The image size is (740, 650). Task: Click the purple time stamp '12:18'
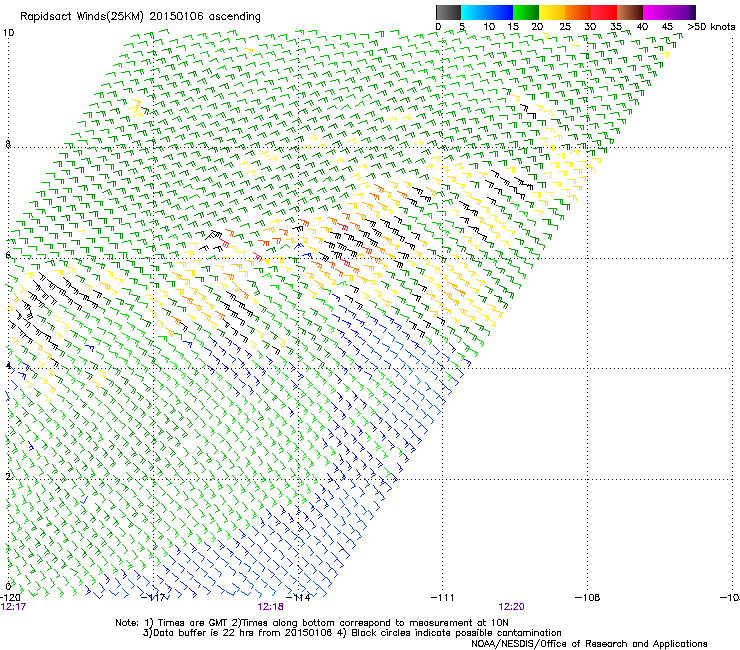pos(270,607)
